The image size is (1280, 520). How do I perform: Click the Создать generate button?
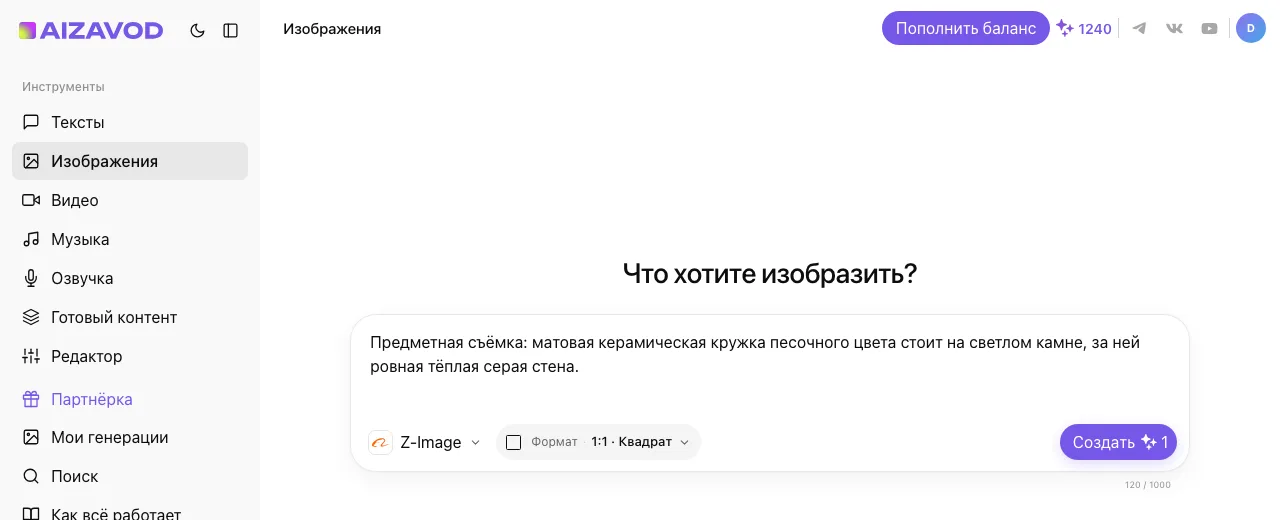point(1118,442)
